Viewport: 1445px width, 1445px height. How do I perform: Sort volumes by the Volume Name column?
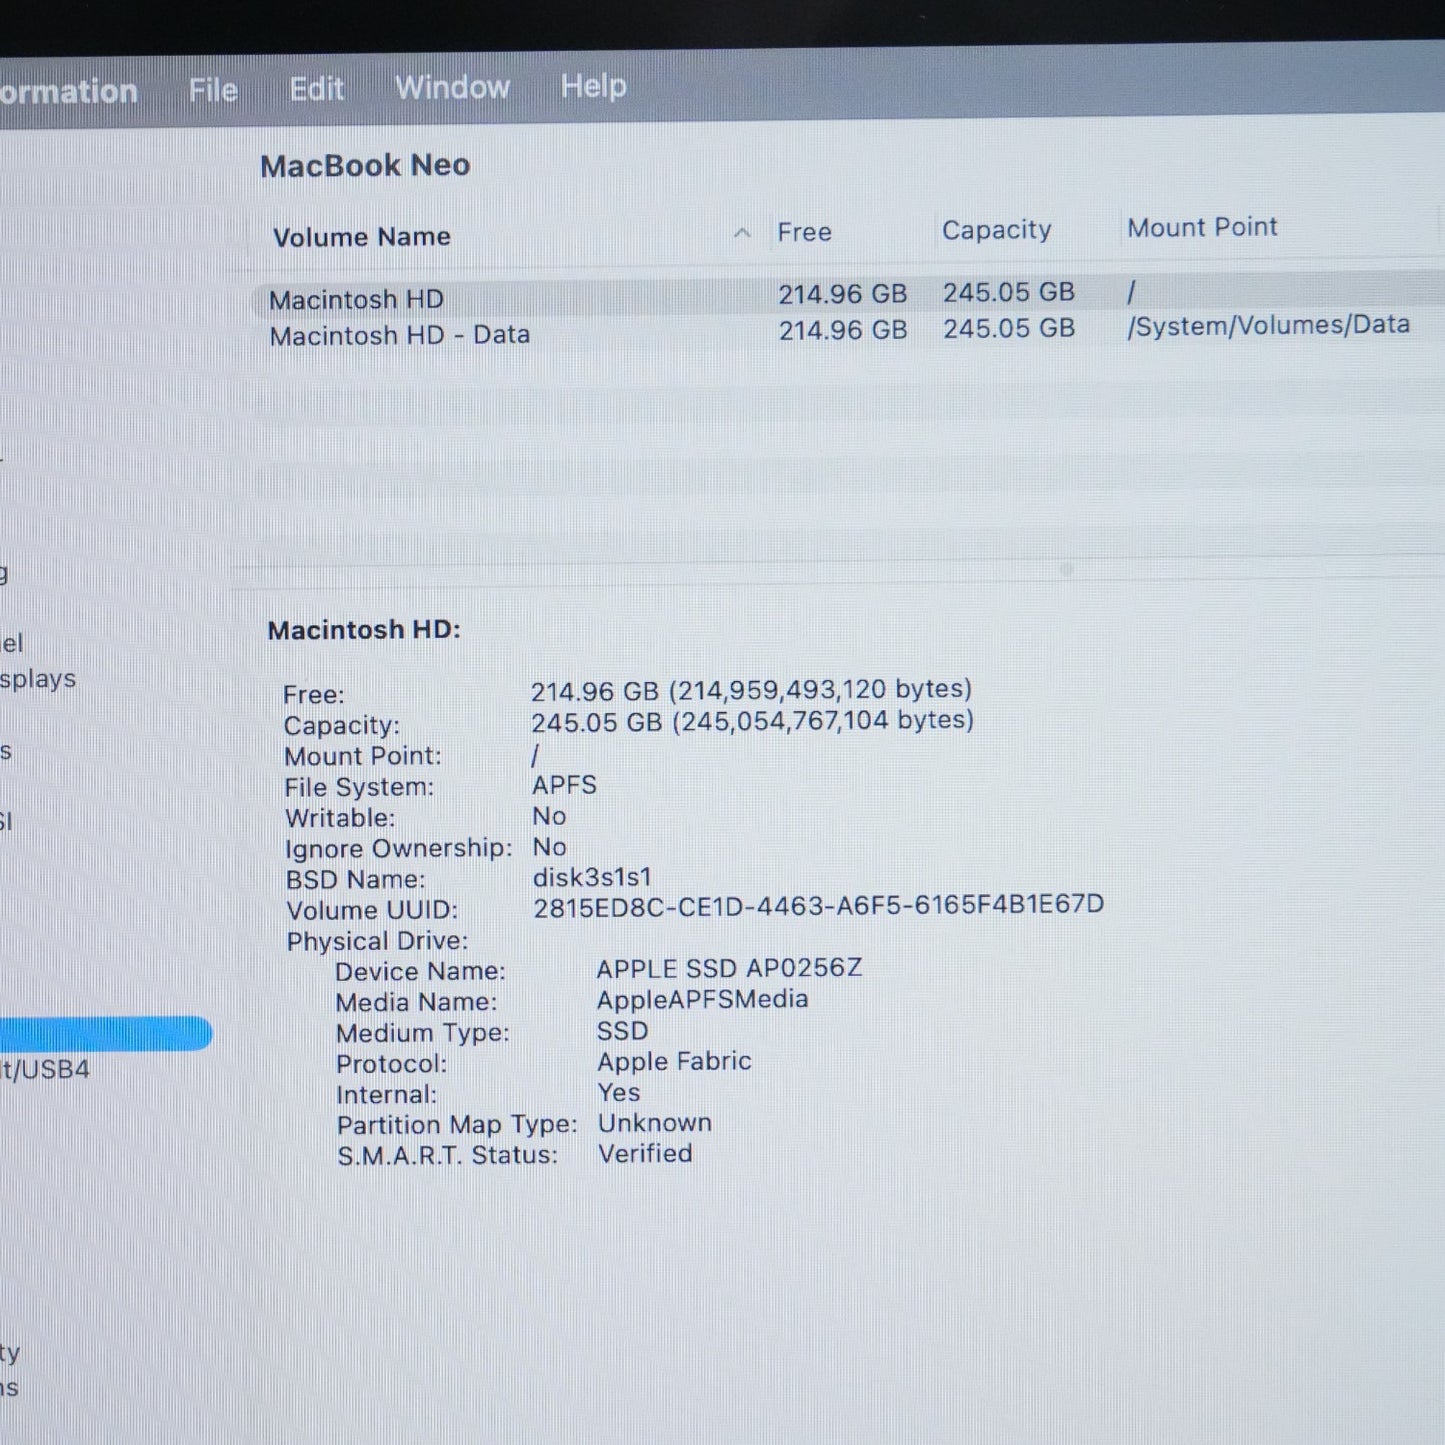coord(362,237)
